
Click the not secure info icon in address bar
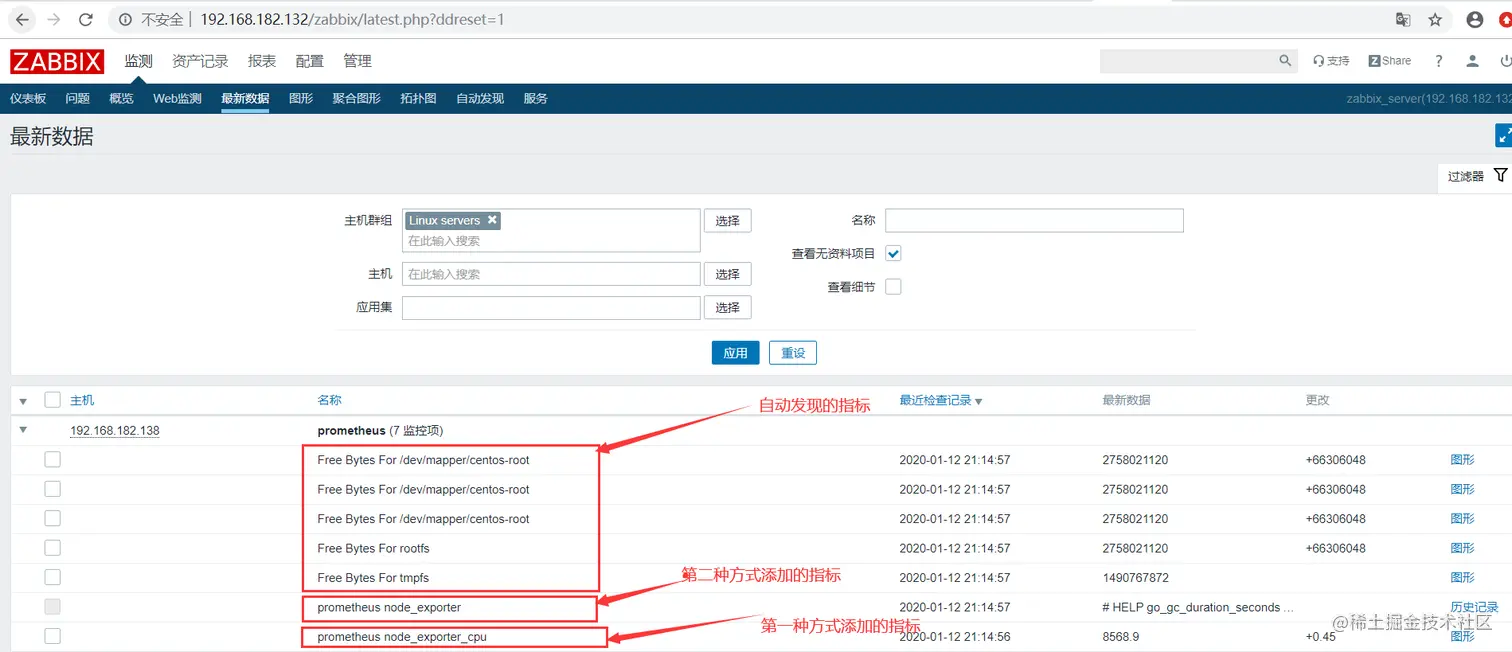pyautogui.click(x=124, y=19)
